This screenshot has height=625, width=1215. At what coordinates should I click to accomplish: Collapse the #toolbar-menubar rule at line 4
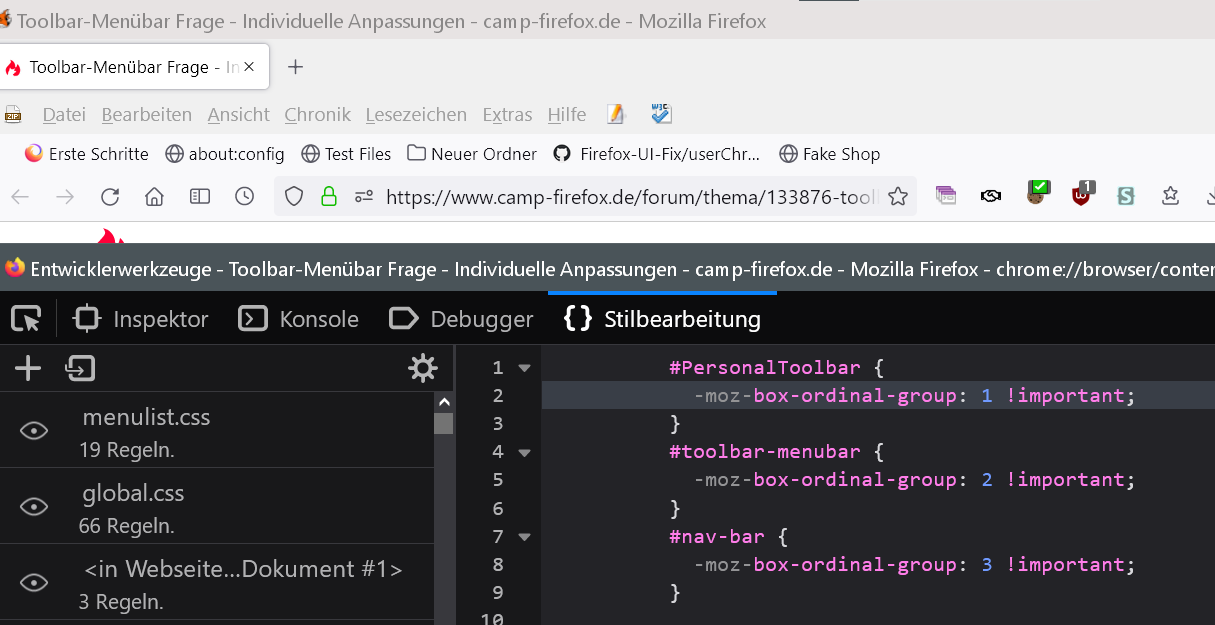524,452
